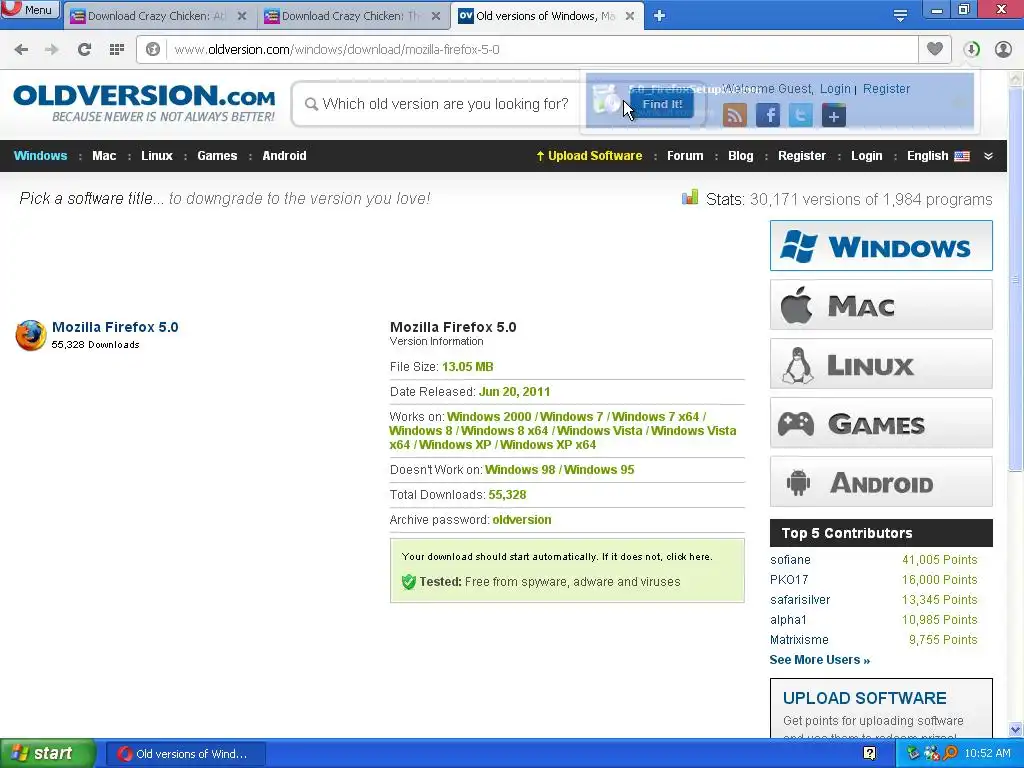Open the Windows item in the navigation bar
1024x768 pixels.
(40, 156)
